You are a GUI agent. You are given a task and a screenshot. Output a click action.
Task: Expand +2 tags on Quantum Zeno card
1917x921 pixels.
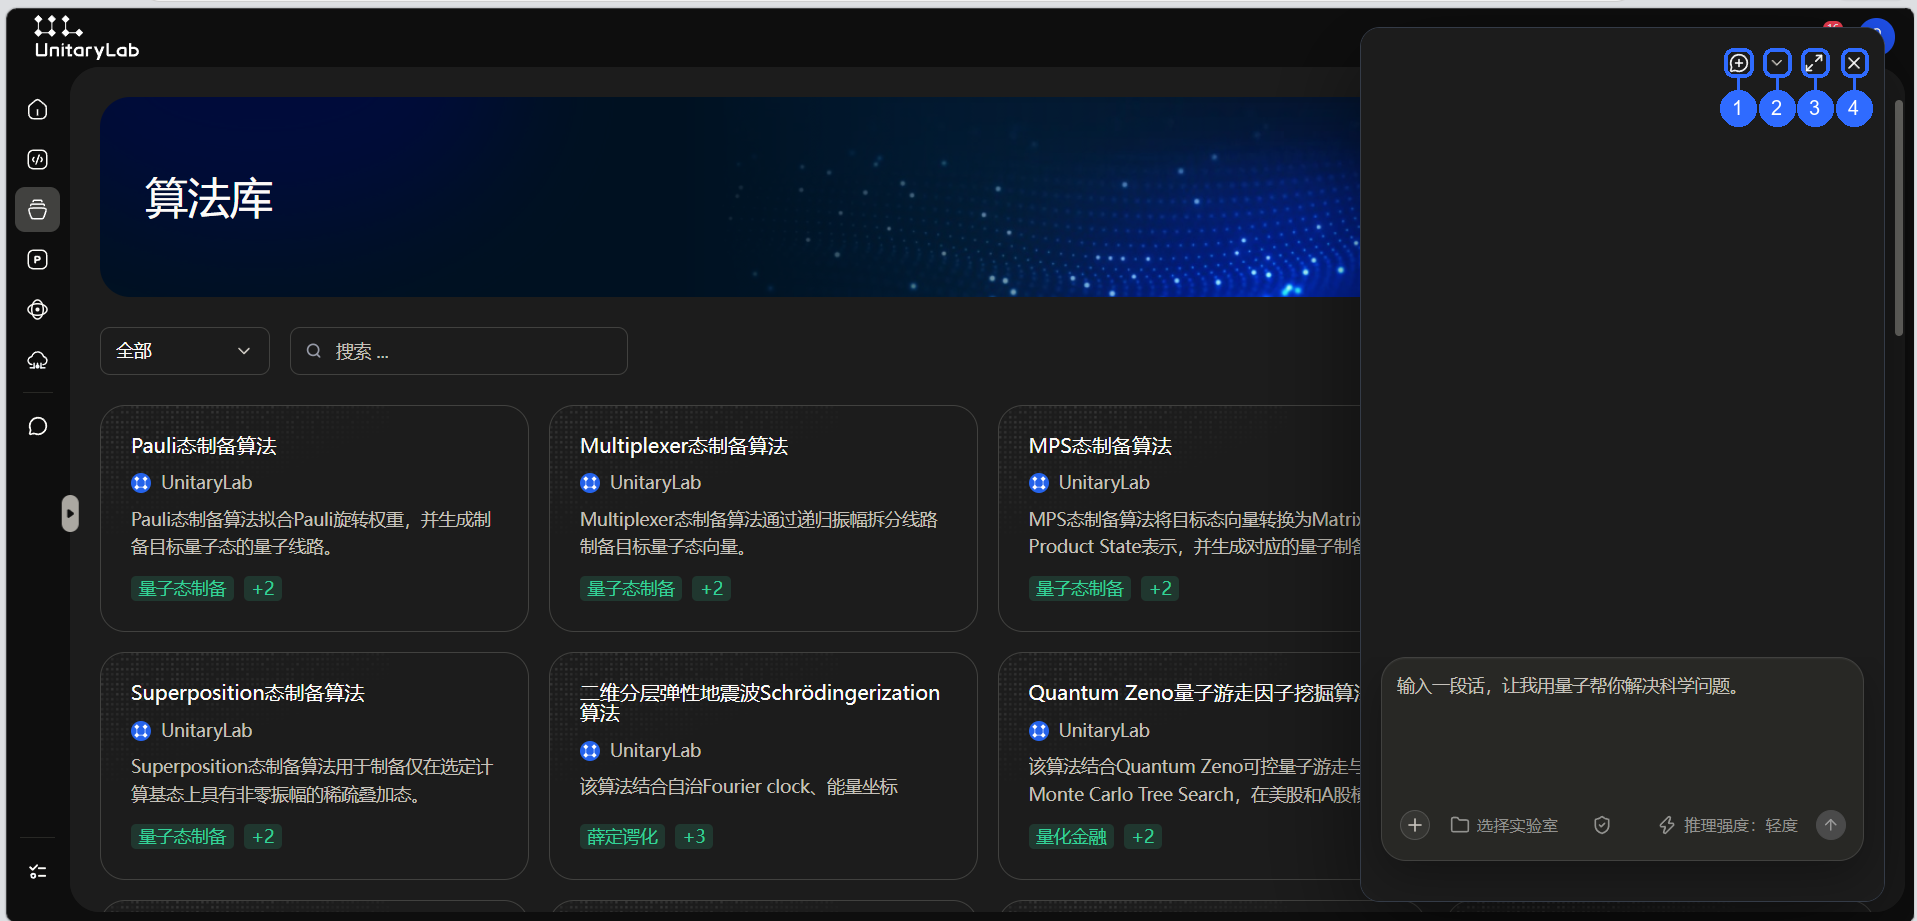[x=1143, y=836]
